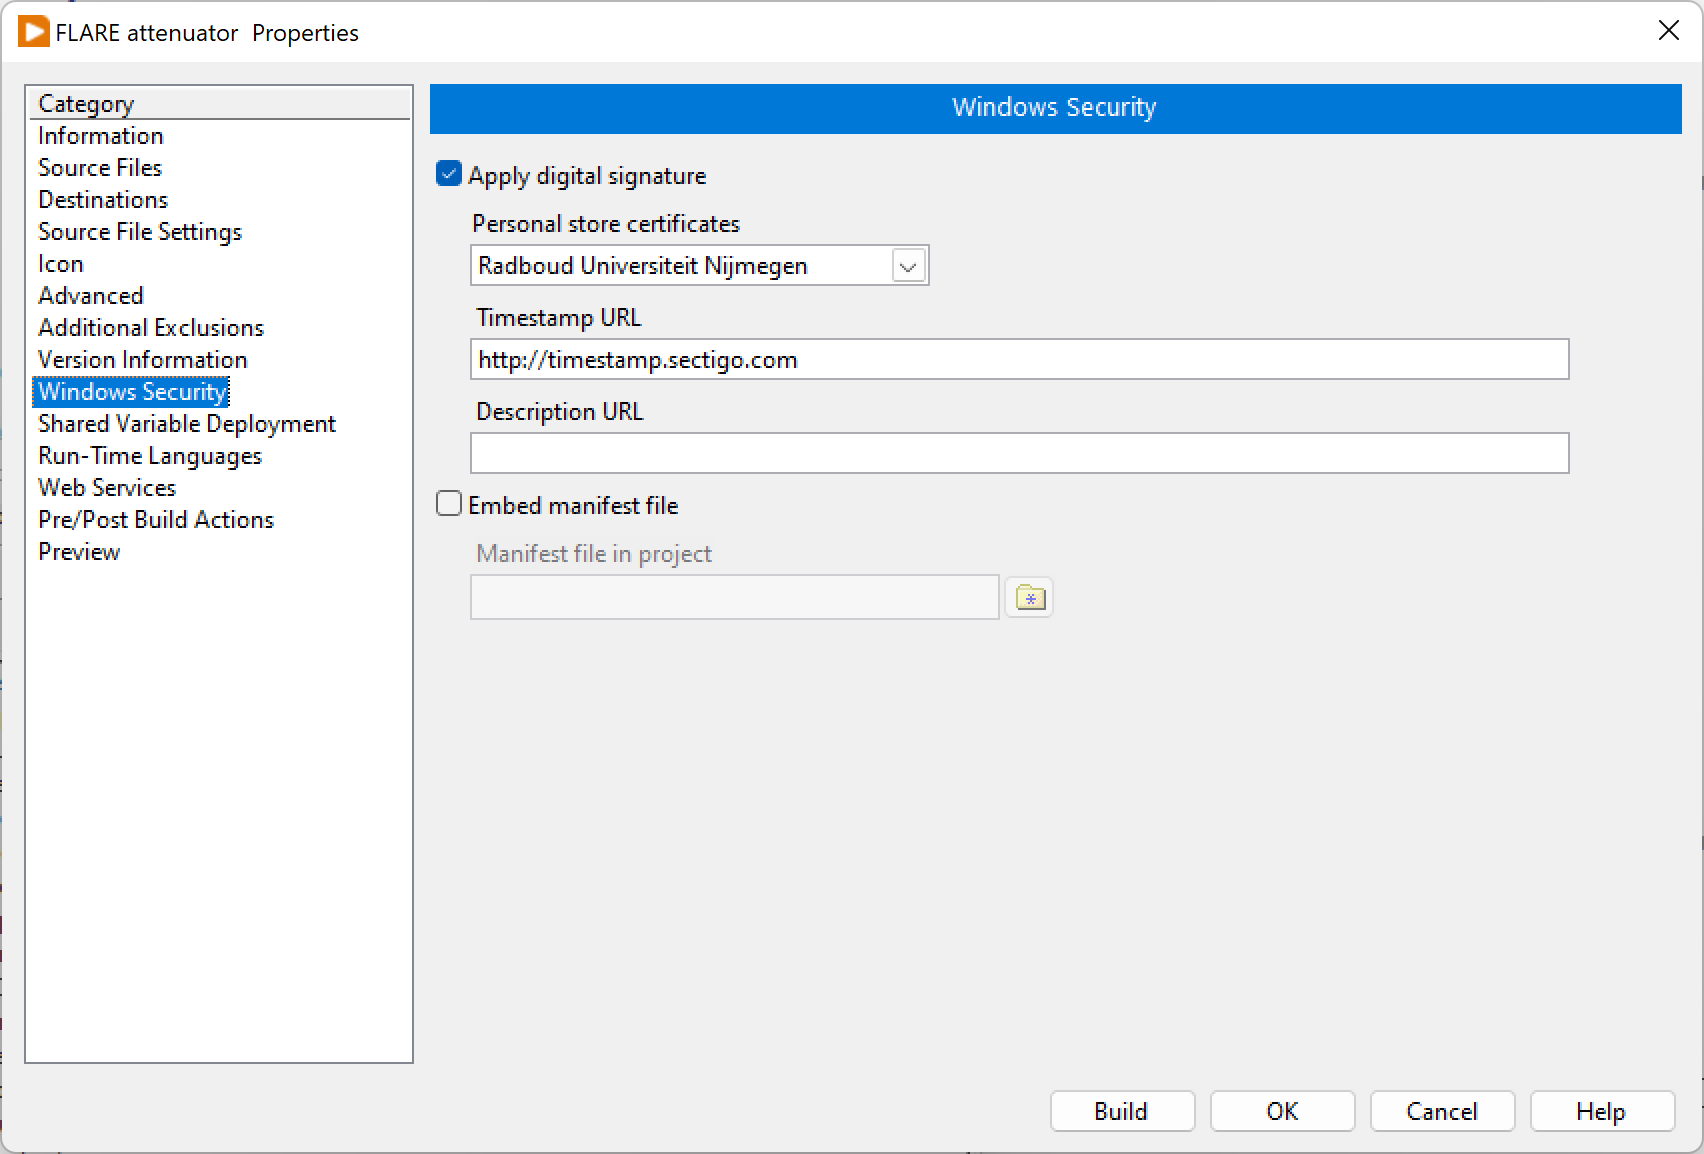Enable Embed manifest file checkbox
Screen dimensions: 1704x1154
pyautogui.click(x=449, y=504)
